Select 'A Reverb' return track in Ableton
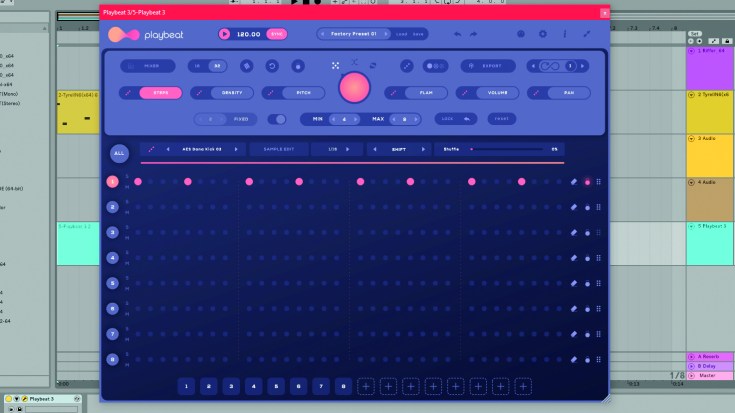This screenshot has height=413, width=735. click(710, 357)
